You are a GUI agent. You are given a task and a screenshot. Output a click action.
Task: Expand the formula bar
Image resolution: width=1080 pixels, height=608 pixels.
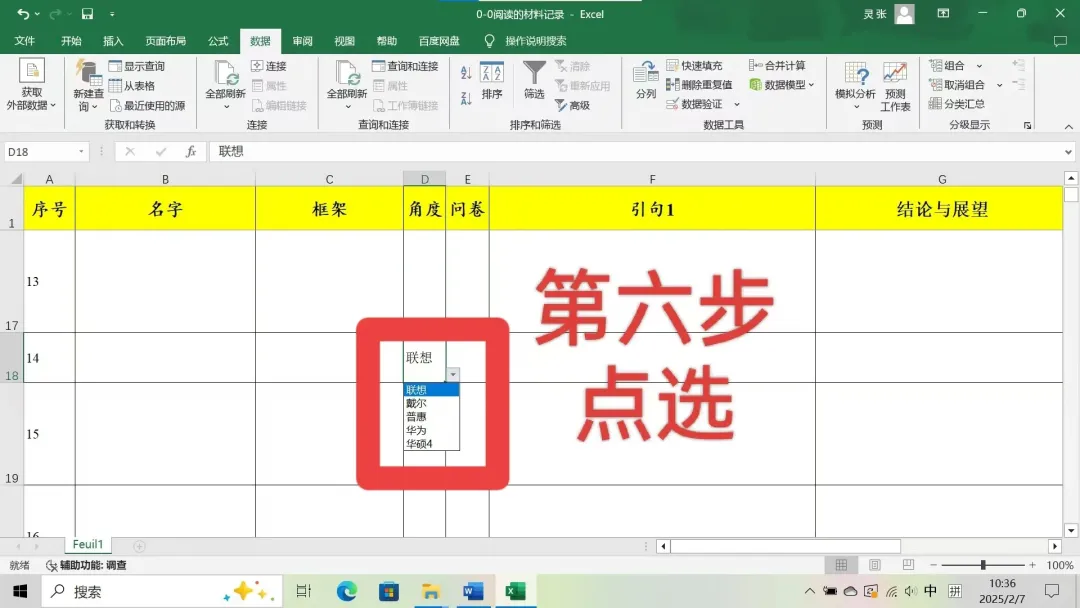point(1068,151)
